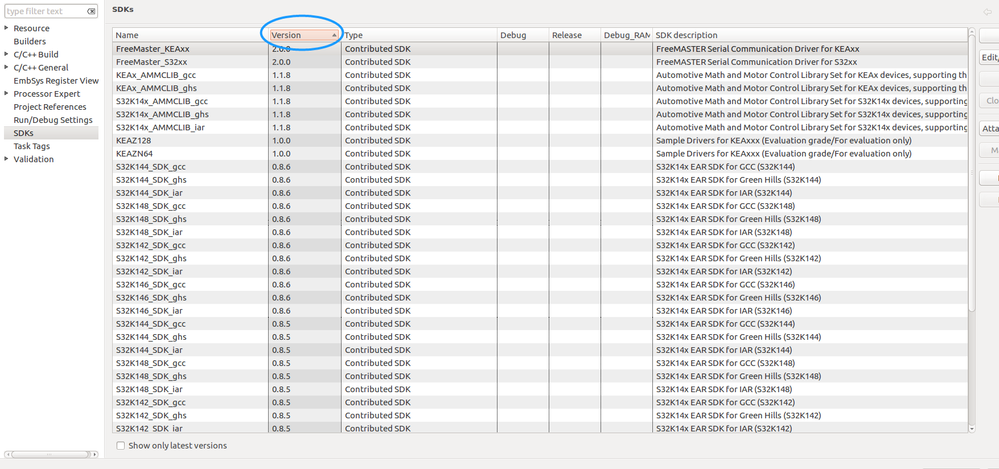Click the Debug cell of FreeMaster_KEAxx row
Screen dimensions: 999x469
coord(523,48)
